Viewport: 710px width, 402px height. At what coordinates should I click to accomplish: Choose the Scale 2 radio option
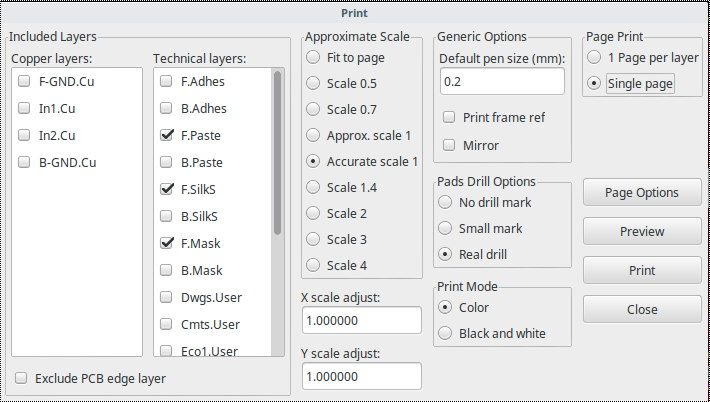(313, 213)
